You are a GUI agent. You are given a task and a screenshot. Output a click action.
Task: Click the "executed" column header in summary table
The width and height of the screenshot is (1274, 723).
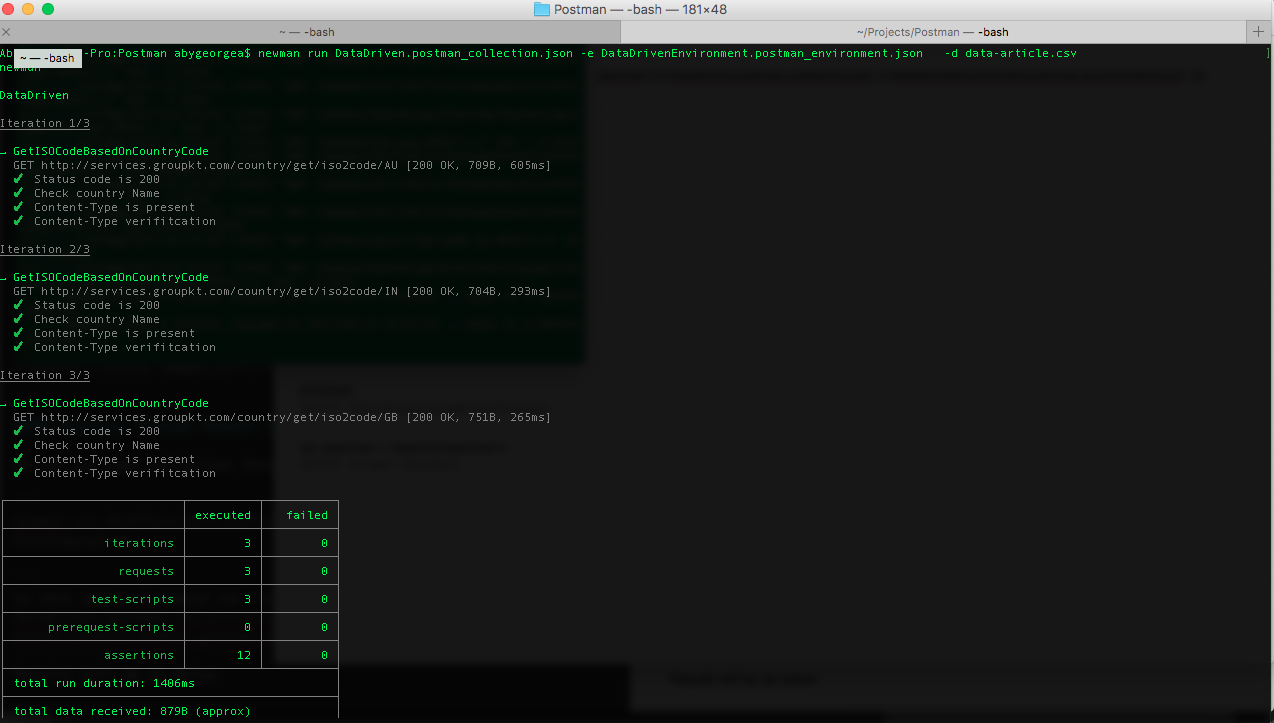(223, 515)
